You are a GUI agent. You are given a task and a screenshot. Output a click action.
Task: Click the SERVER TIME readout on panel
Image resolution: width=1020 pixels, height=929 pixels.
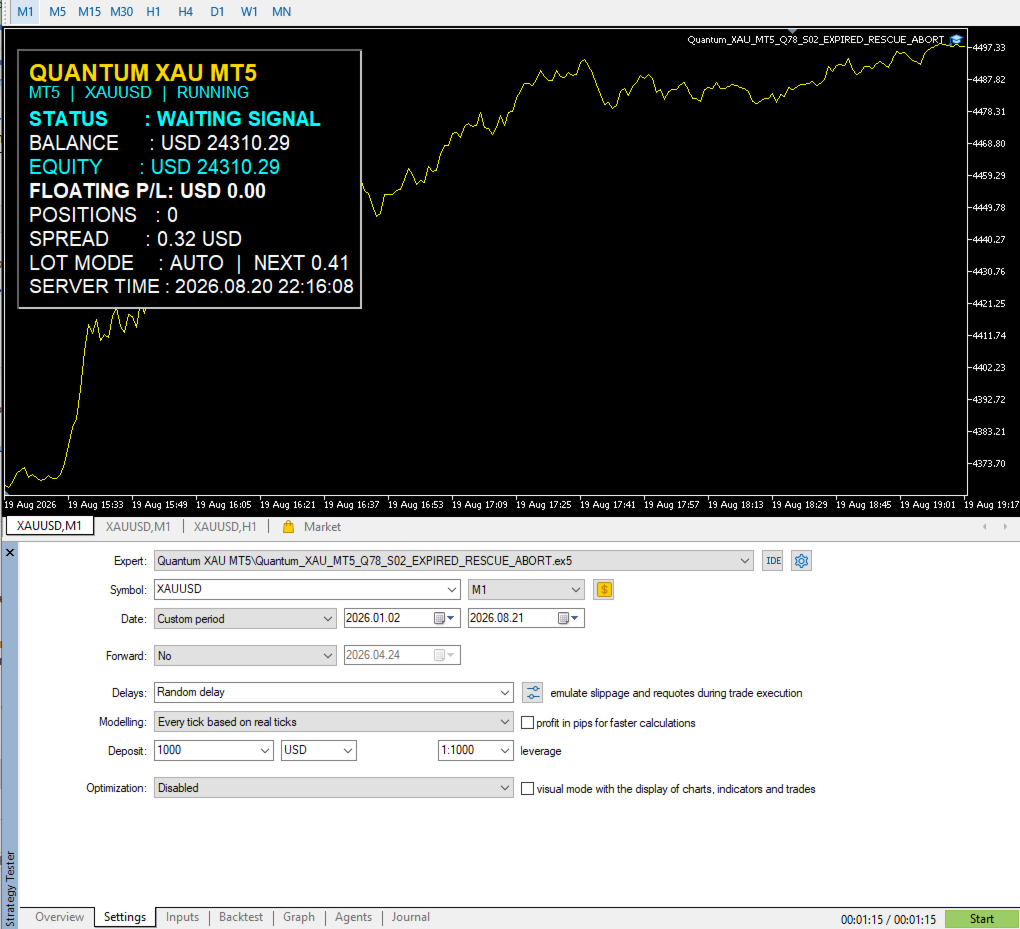[x=191, y=287]
